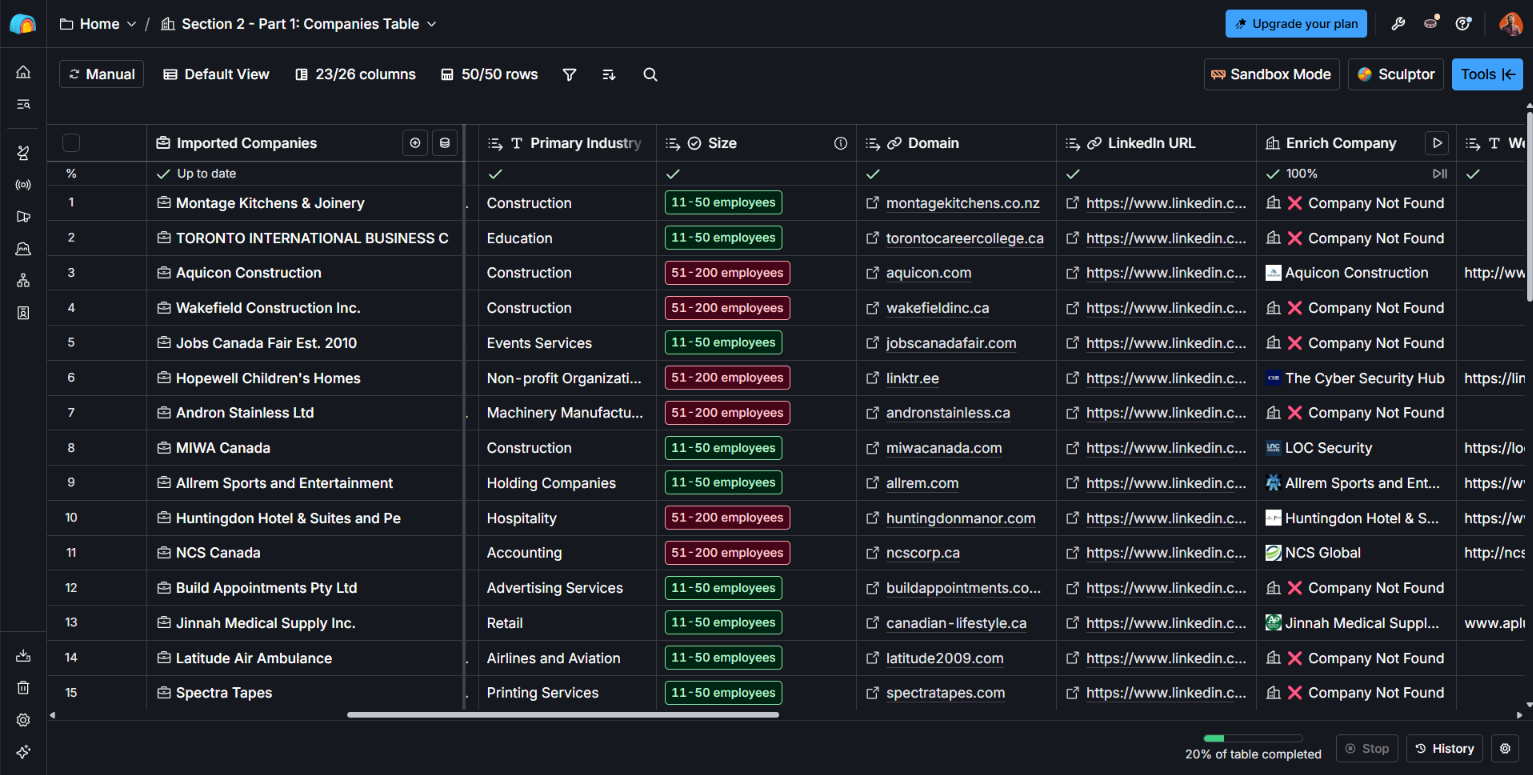Click the add circle icon in Imported Companies header
Screen dimensions: 1533x775
(x=415, y=143)
